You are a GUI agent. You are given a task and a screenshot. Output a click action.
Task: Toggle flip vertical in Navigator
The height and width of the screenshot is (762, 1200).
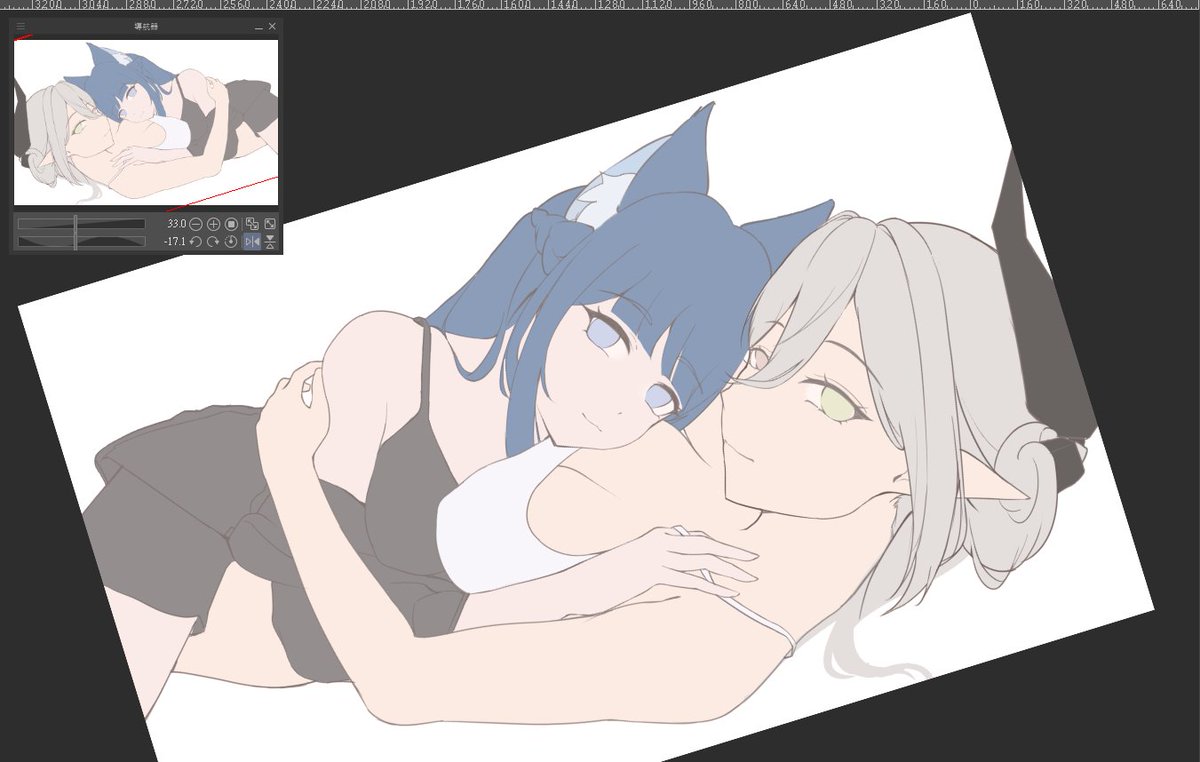270,241
